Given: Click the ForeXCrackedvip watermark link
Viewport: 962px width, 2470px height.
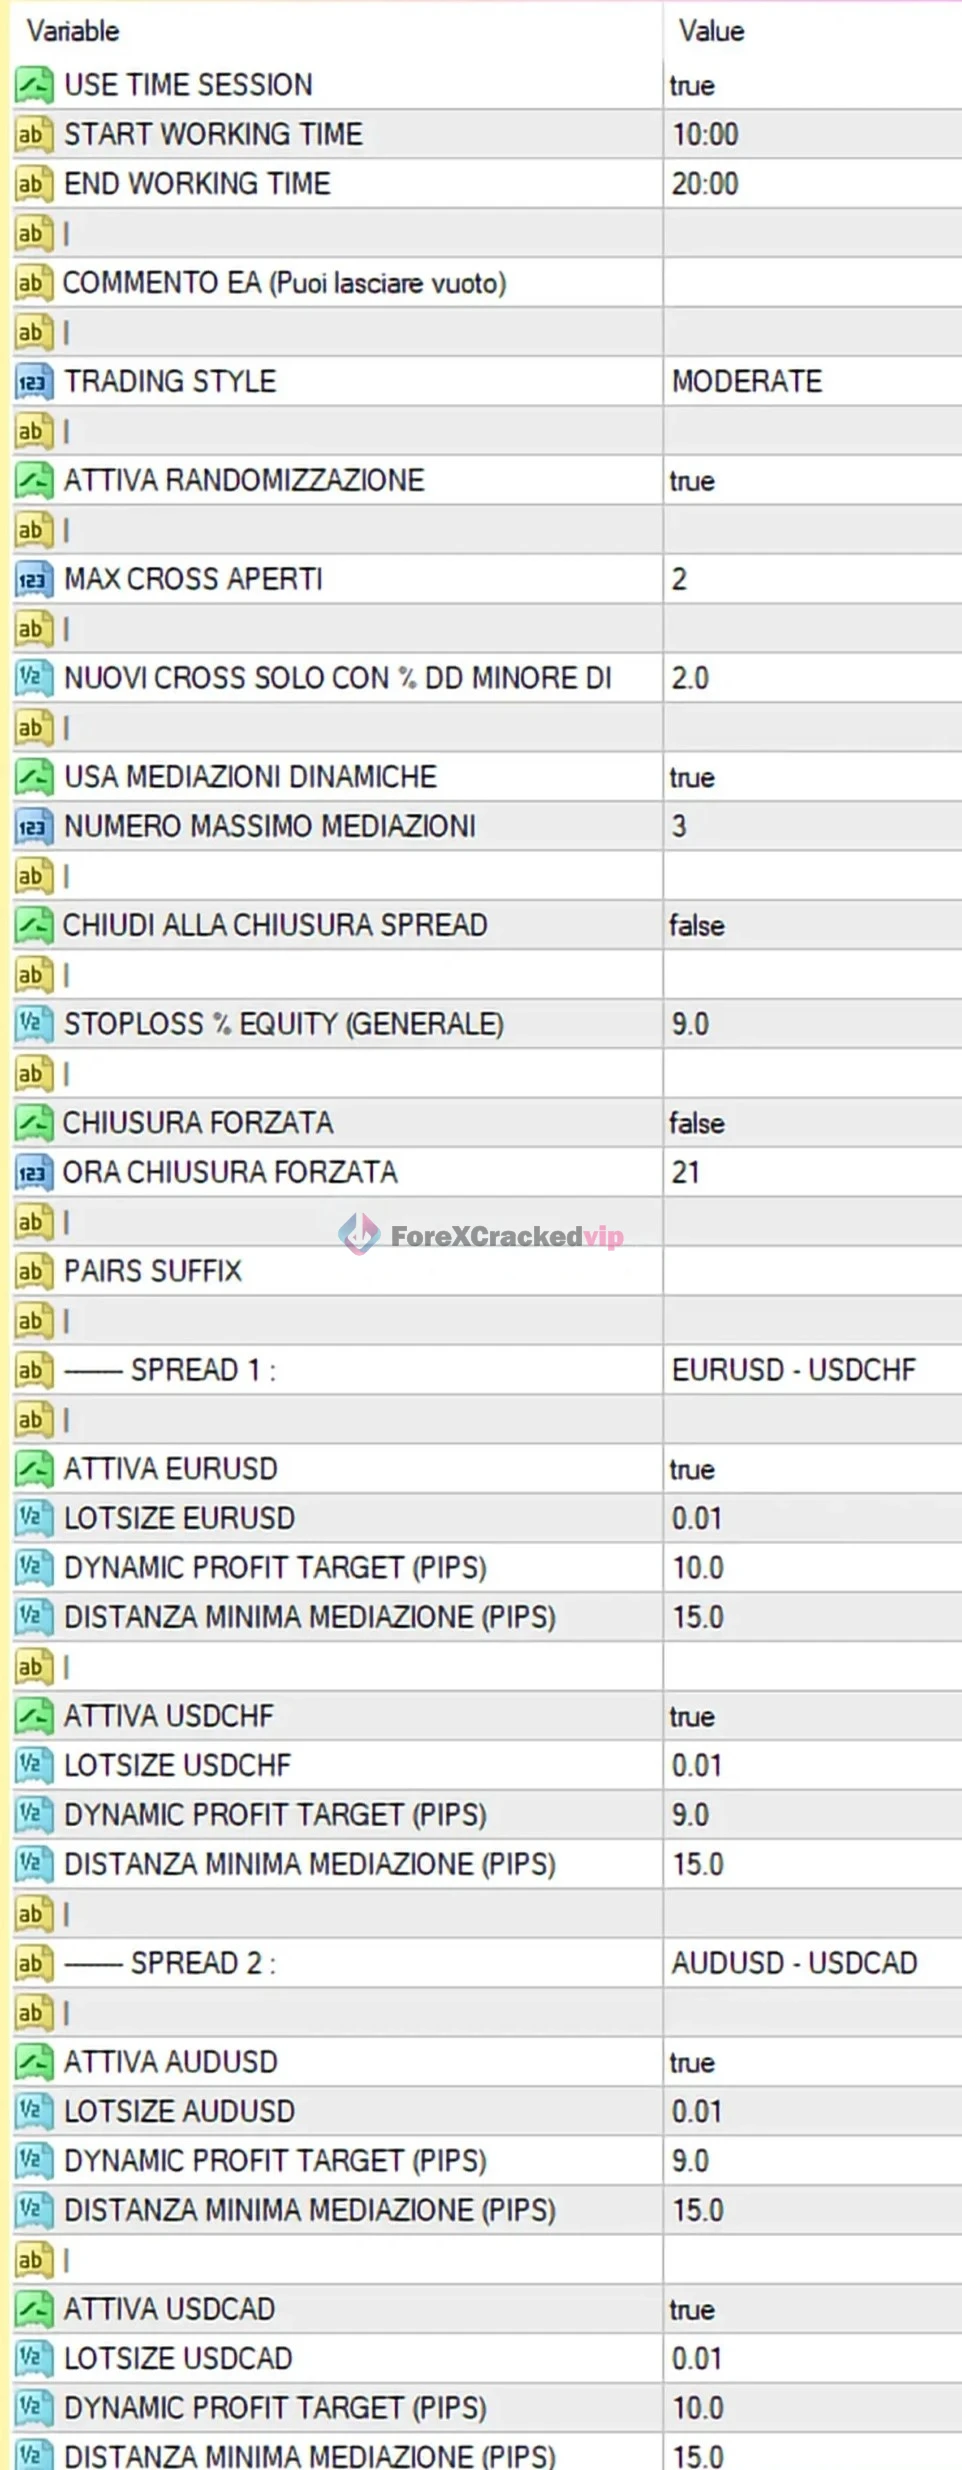Looking at the screenshot, I should (x=482, y=1236).
